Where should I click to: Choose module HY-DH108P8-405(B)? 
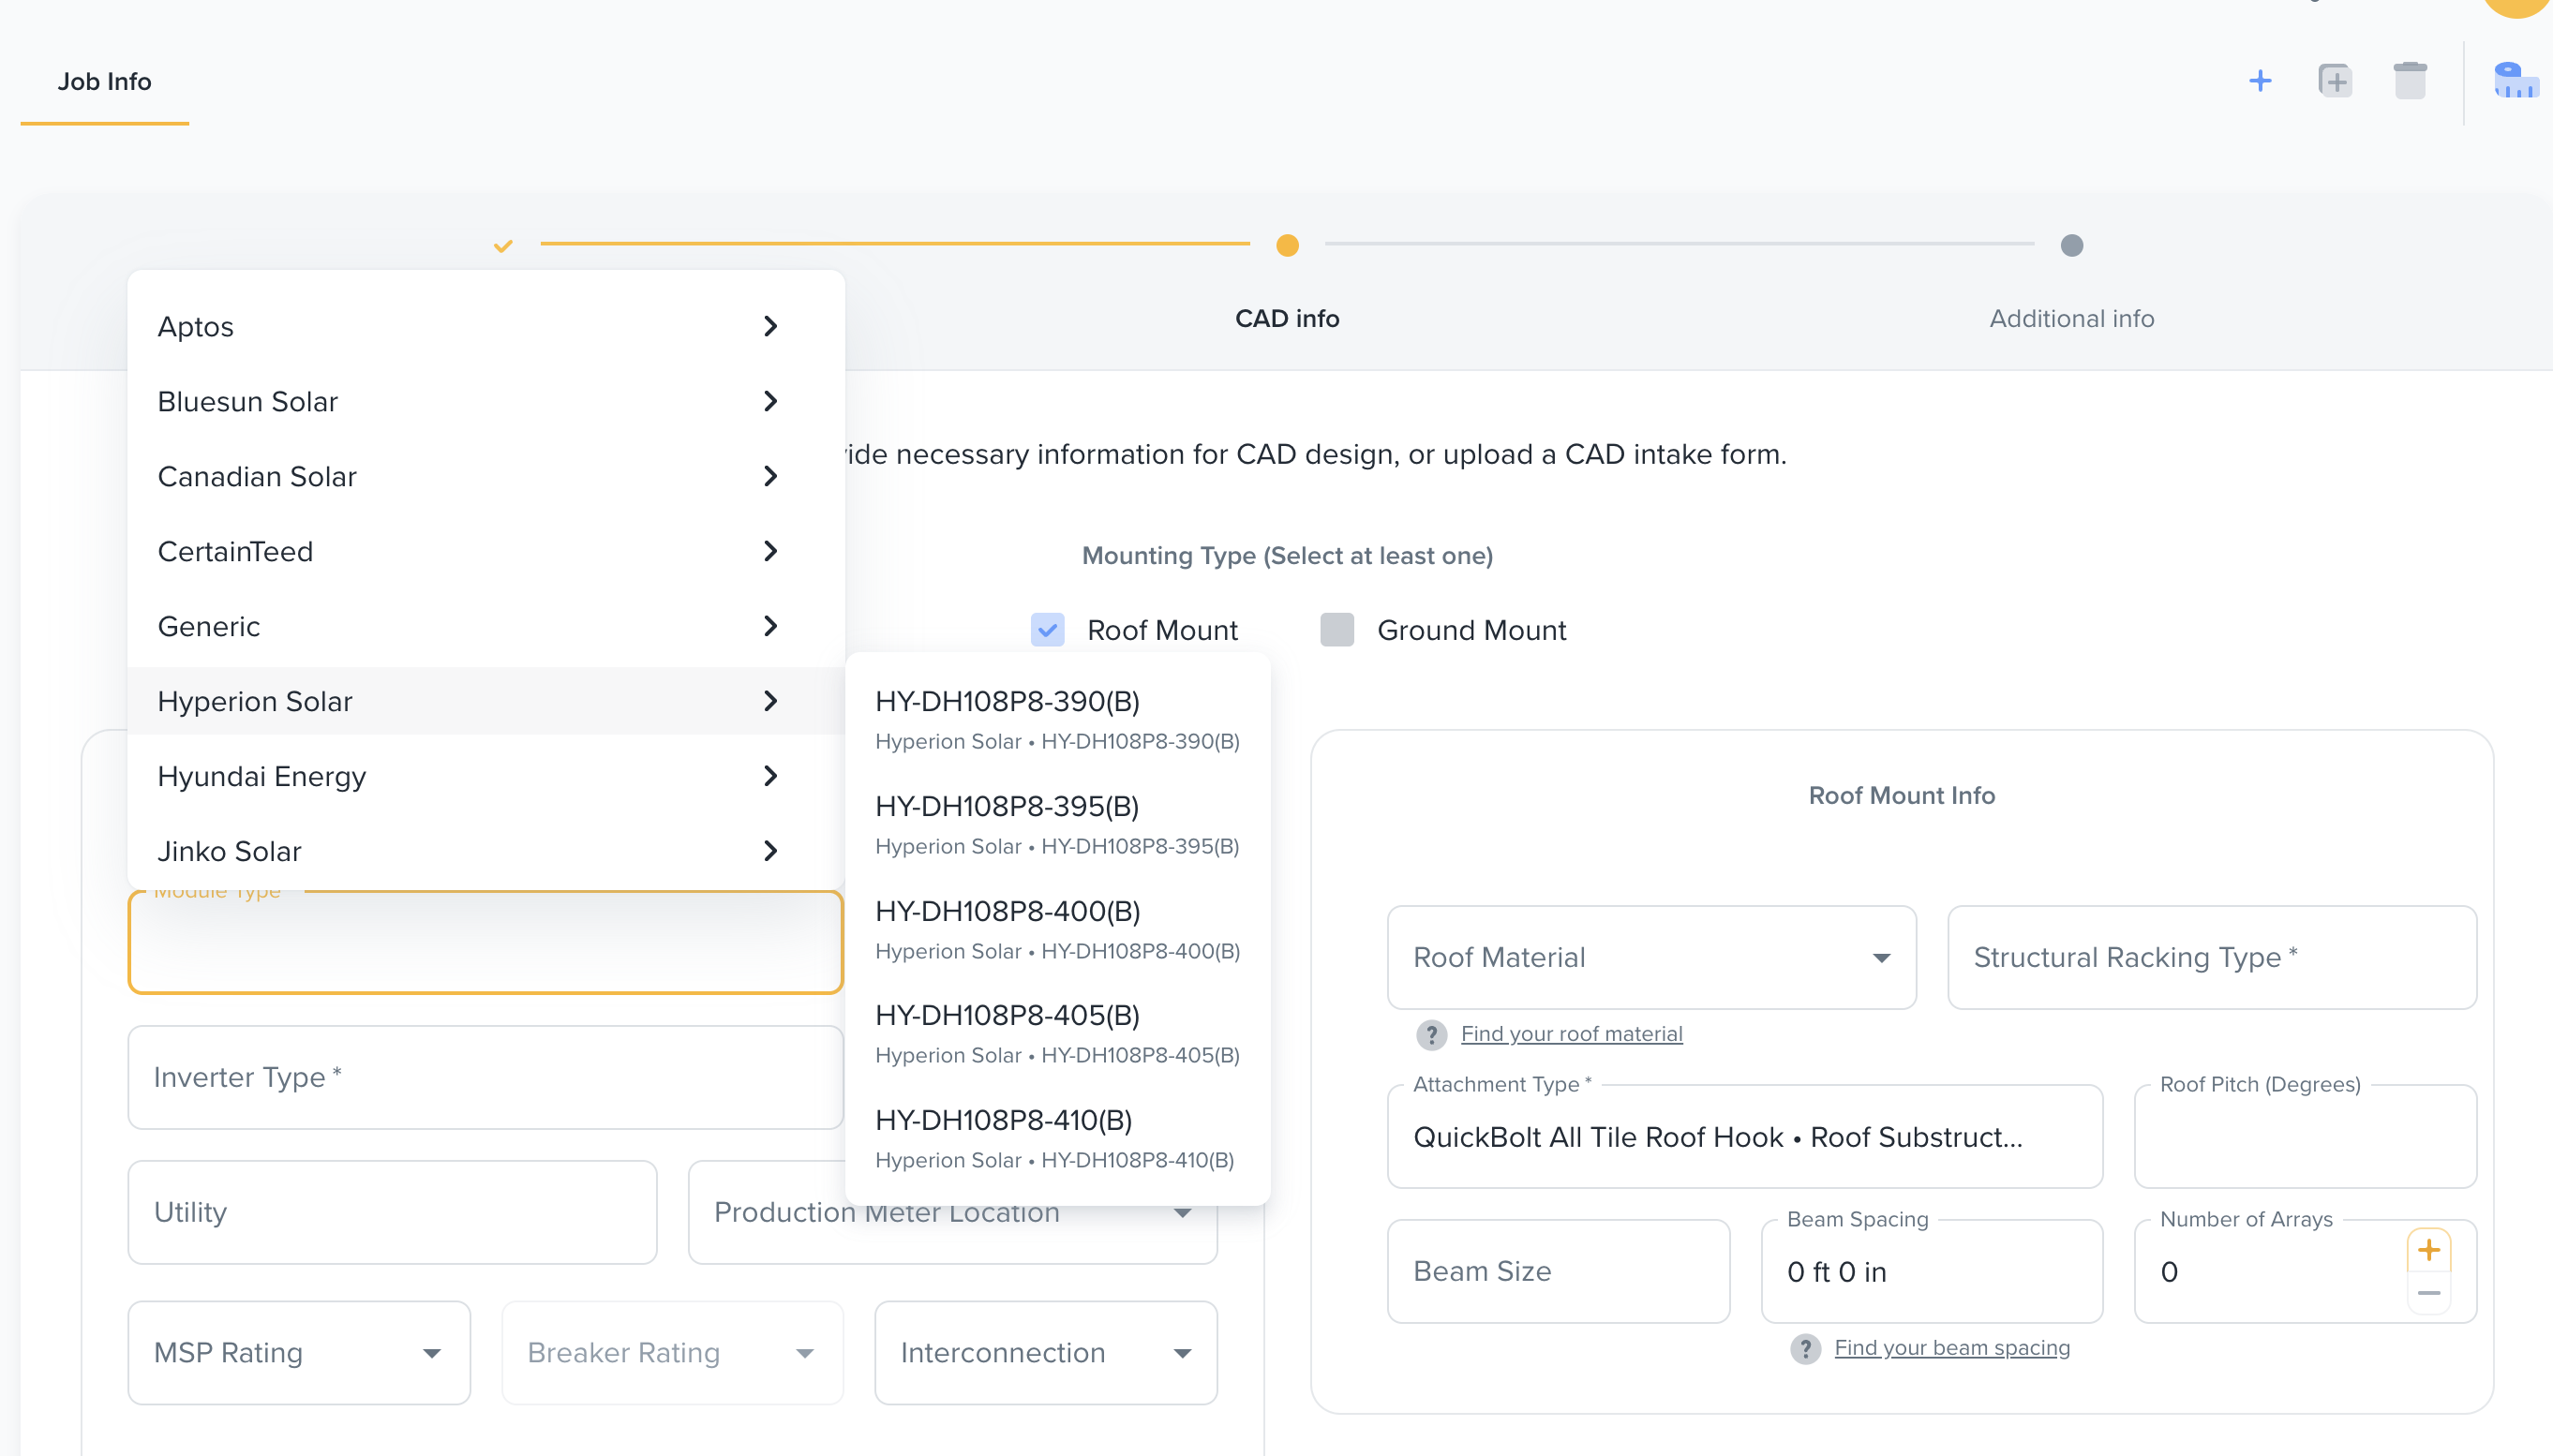point(1058,1033)
